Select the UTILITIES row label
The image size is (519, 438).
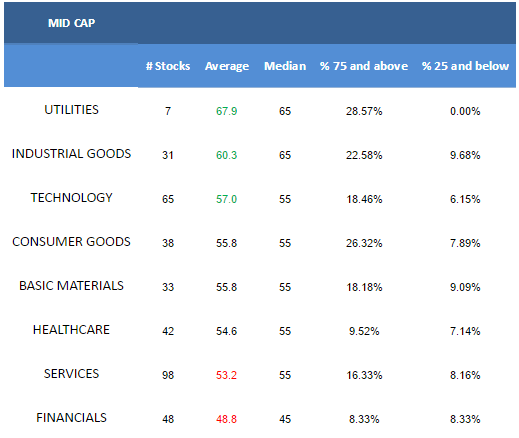pyautogui.click(x=71, y=110)
